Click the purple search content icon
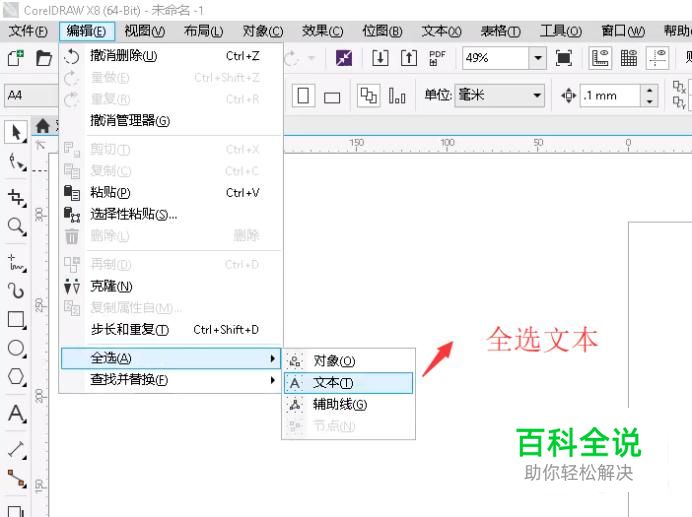Screen dimensions: 692x517 click(344, 58)
